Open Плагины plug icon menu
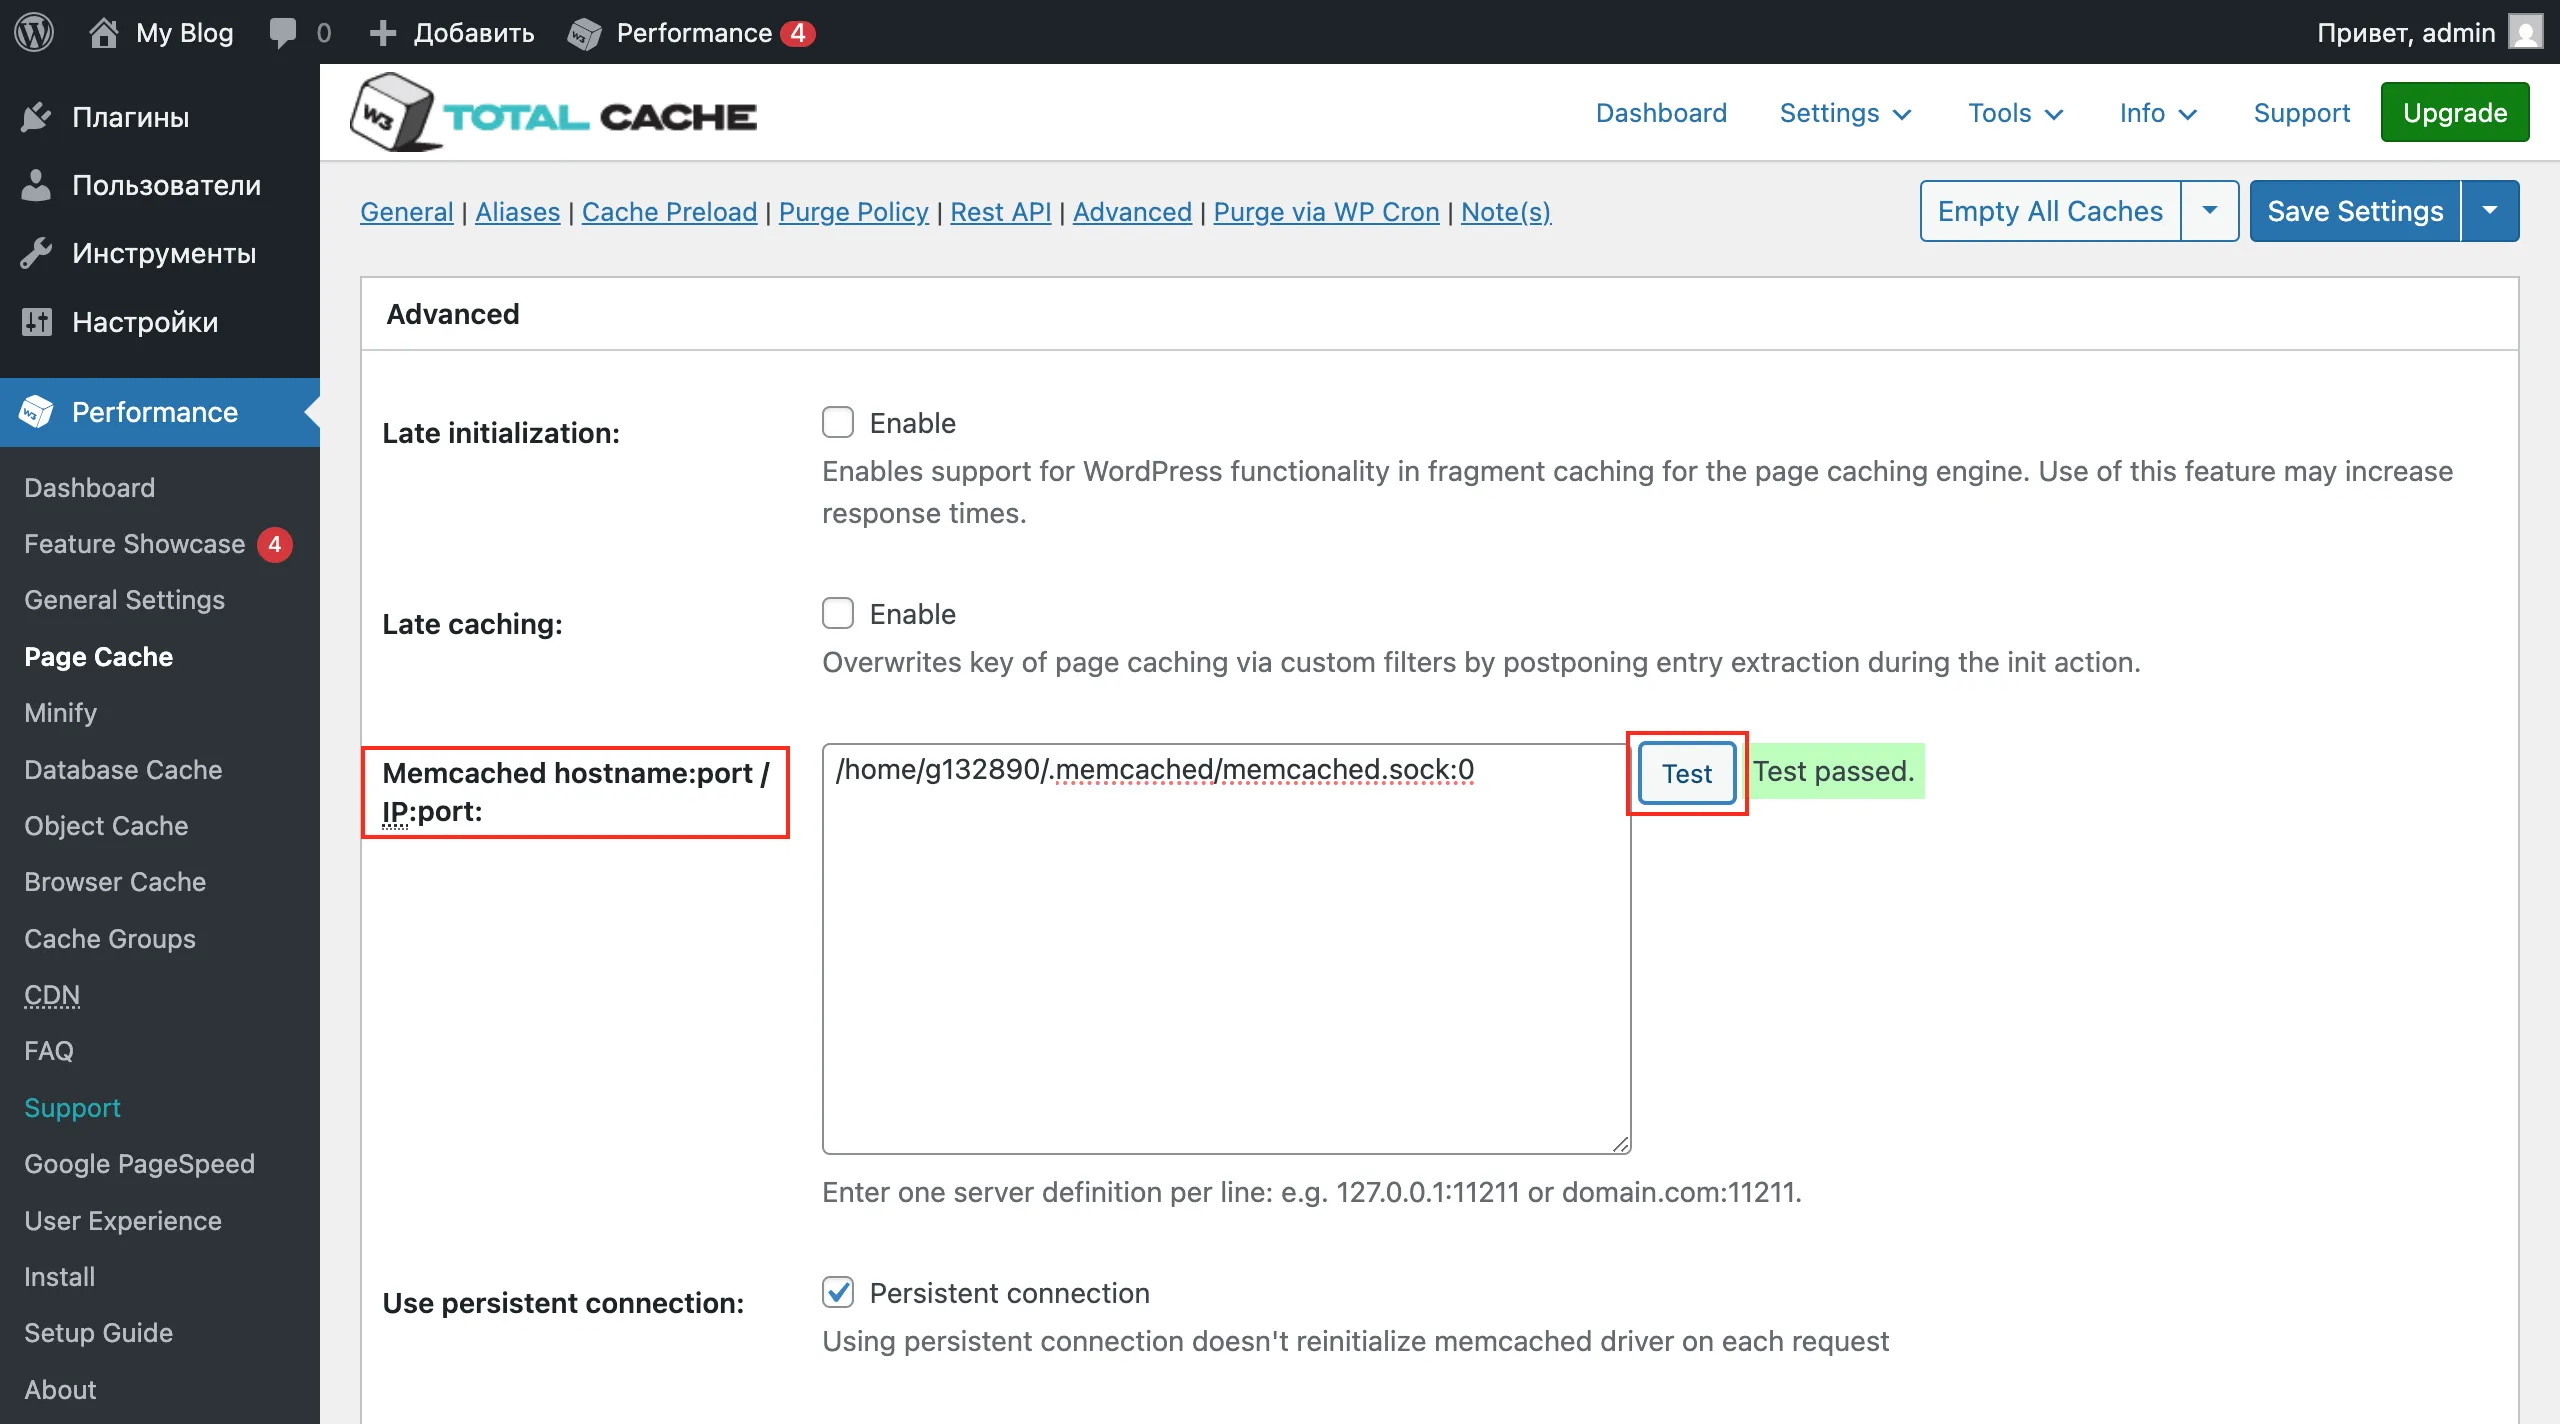This screenshot has width=2560, height=1424. tap(37, 117)
